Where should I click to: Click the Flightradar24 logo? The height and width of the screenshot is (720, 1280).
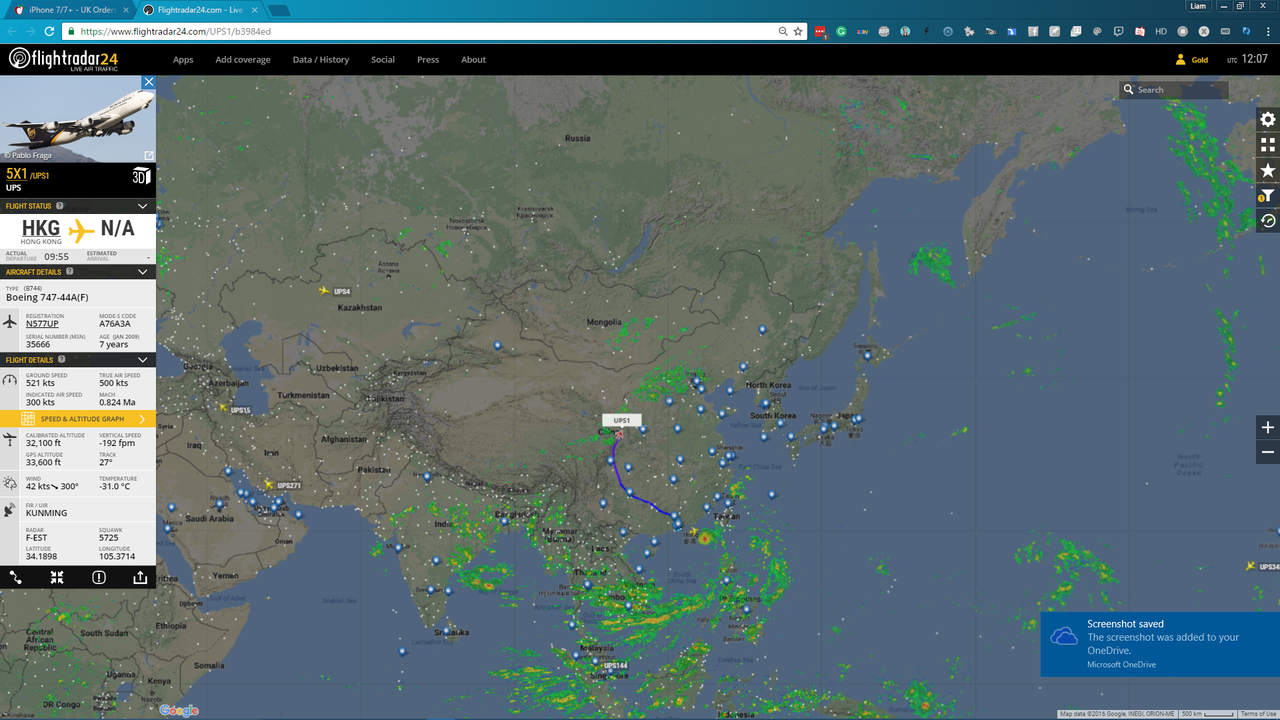[64, 59]
